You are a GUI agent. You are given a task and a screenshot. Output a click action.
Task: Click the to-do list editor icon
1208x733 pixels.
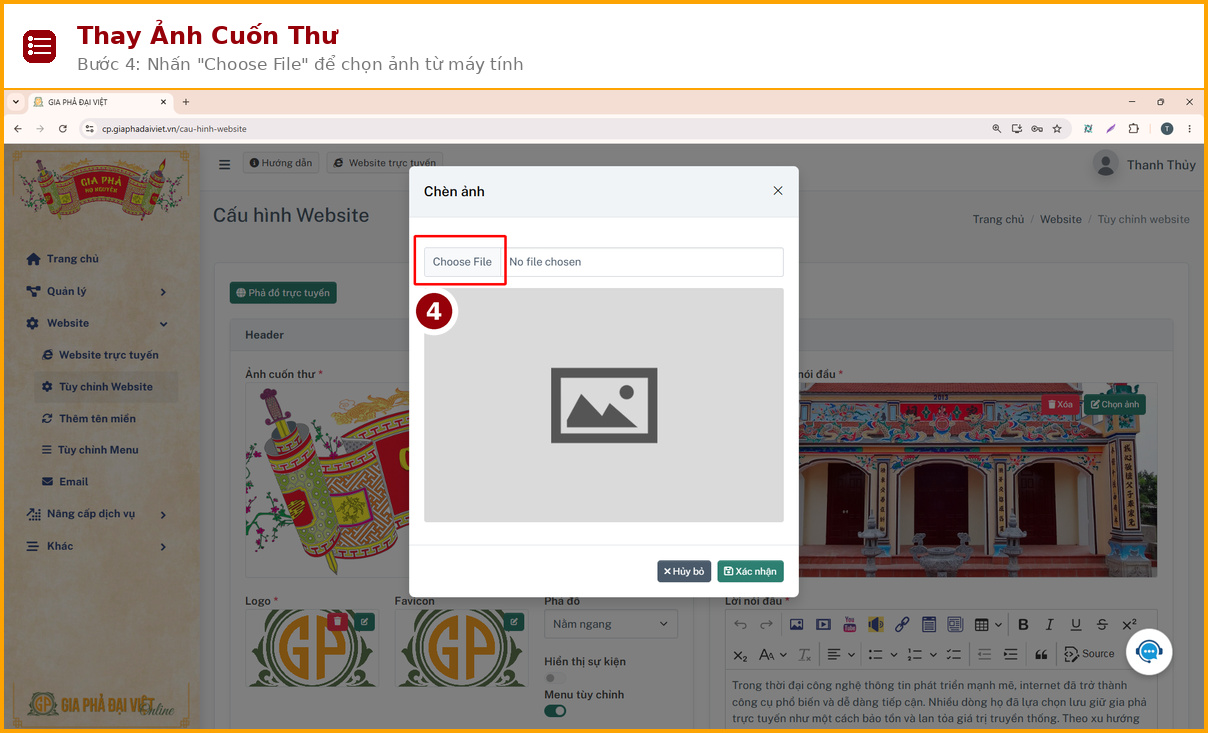[953, 655]
